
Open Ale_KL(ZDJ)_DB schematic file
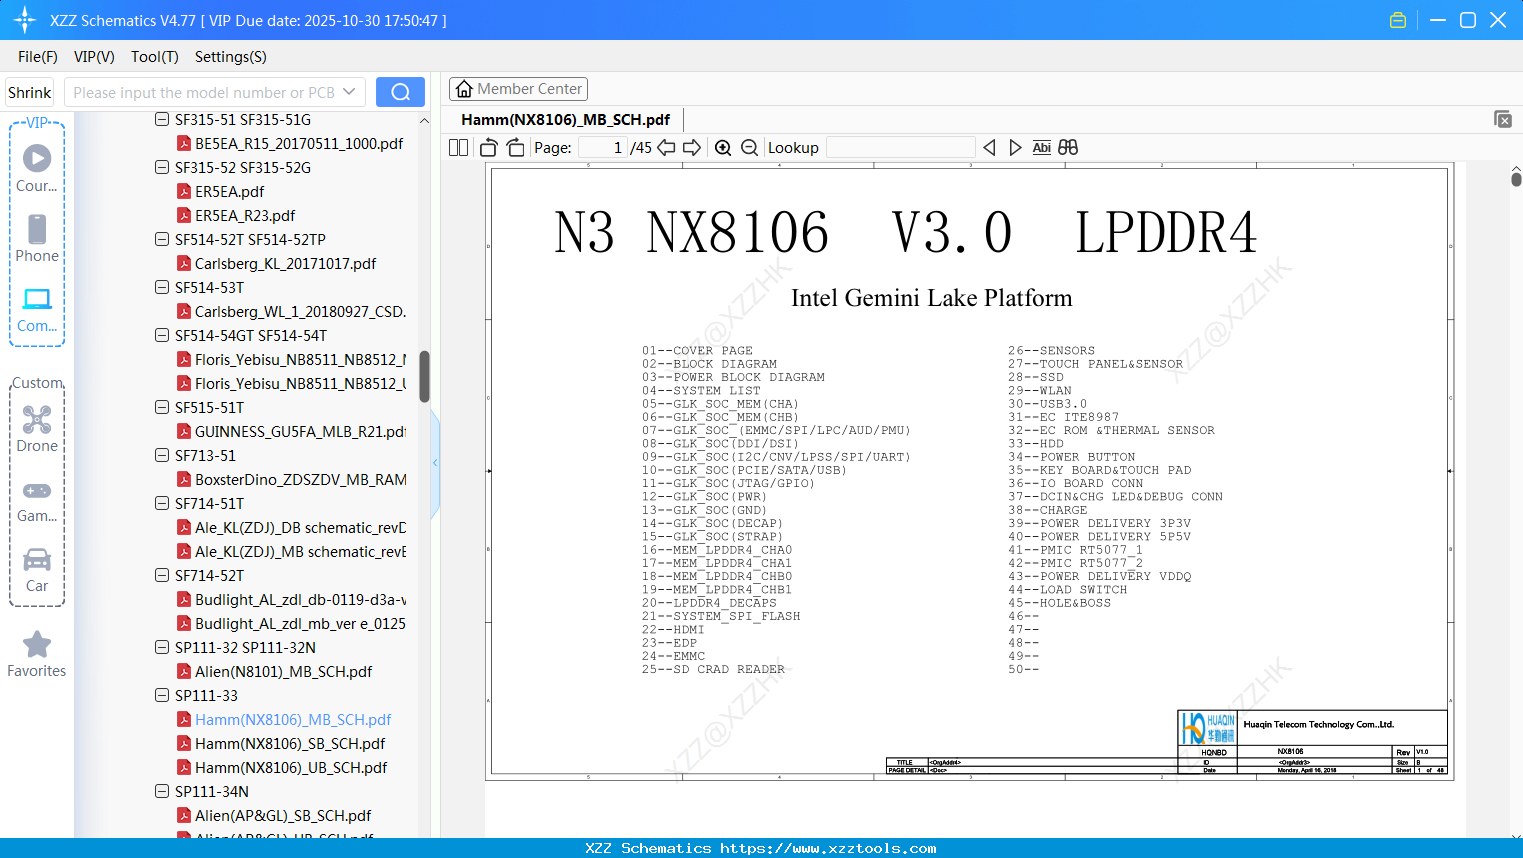click(x=300, y=527)
